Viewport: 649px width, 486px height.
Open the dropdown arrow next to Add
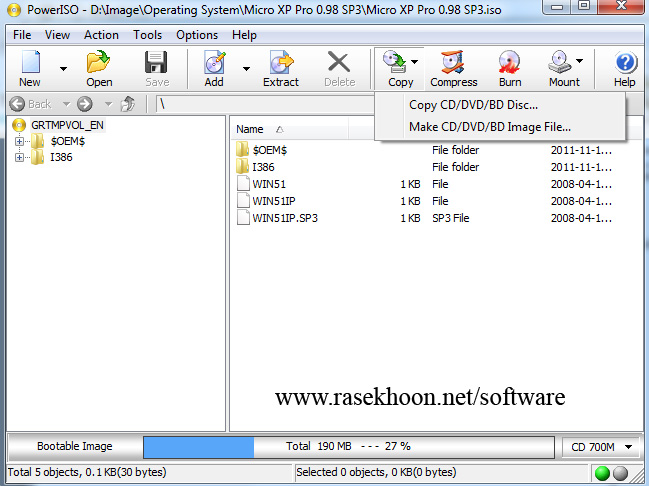tap(246, 69)
